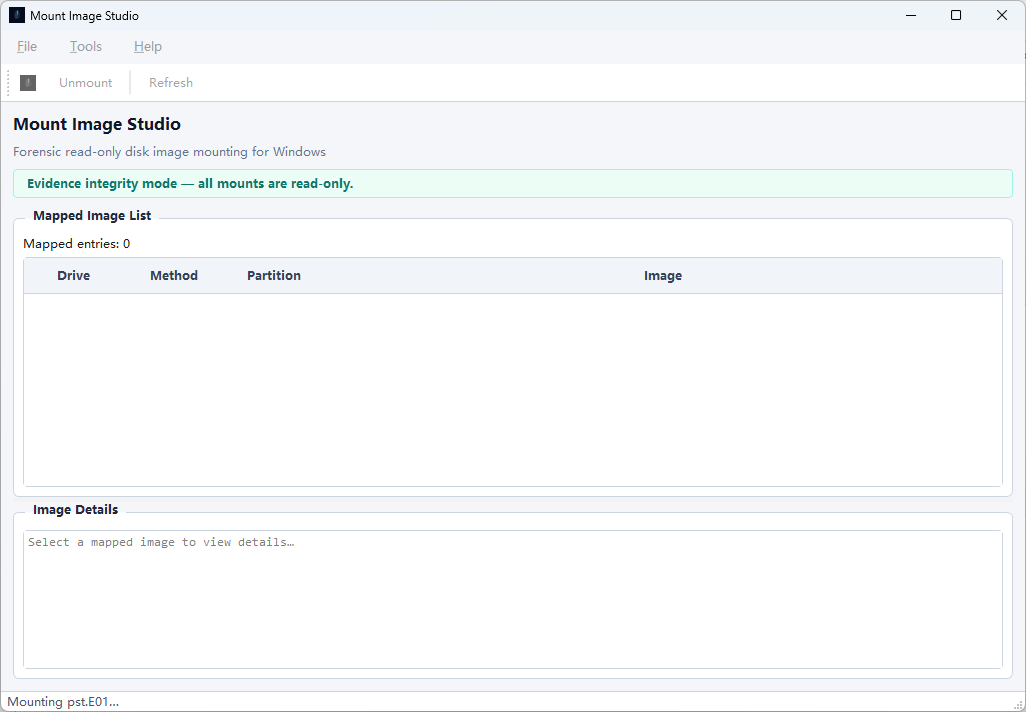Sort by the Image column header

click(x=663, y=276)
